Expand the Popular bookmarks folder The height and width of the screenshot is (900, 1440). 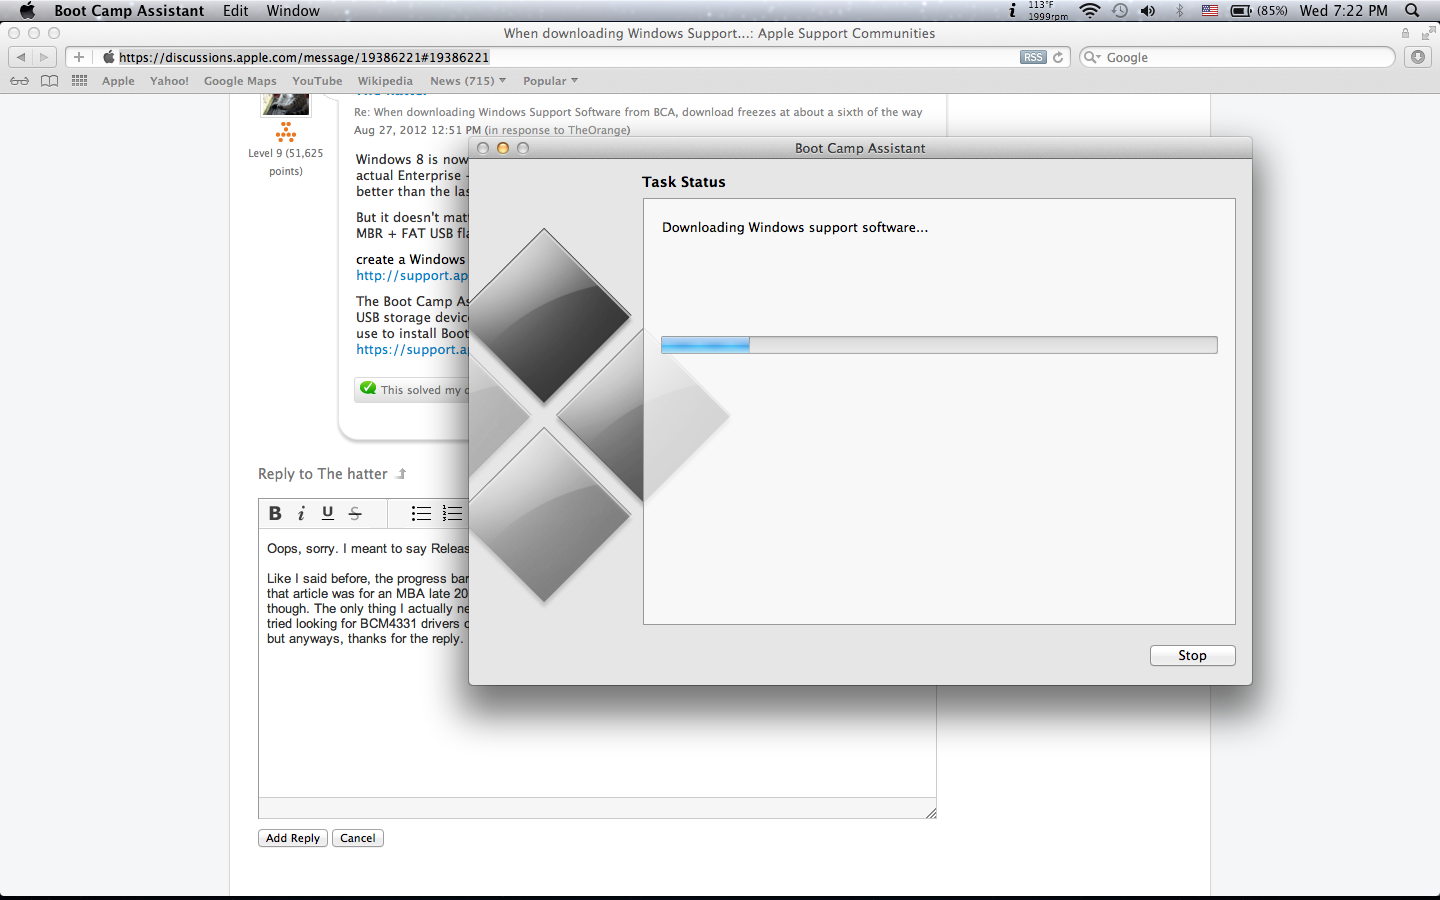pyautogui.click(x=550, y=81)
